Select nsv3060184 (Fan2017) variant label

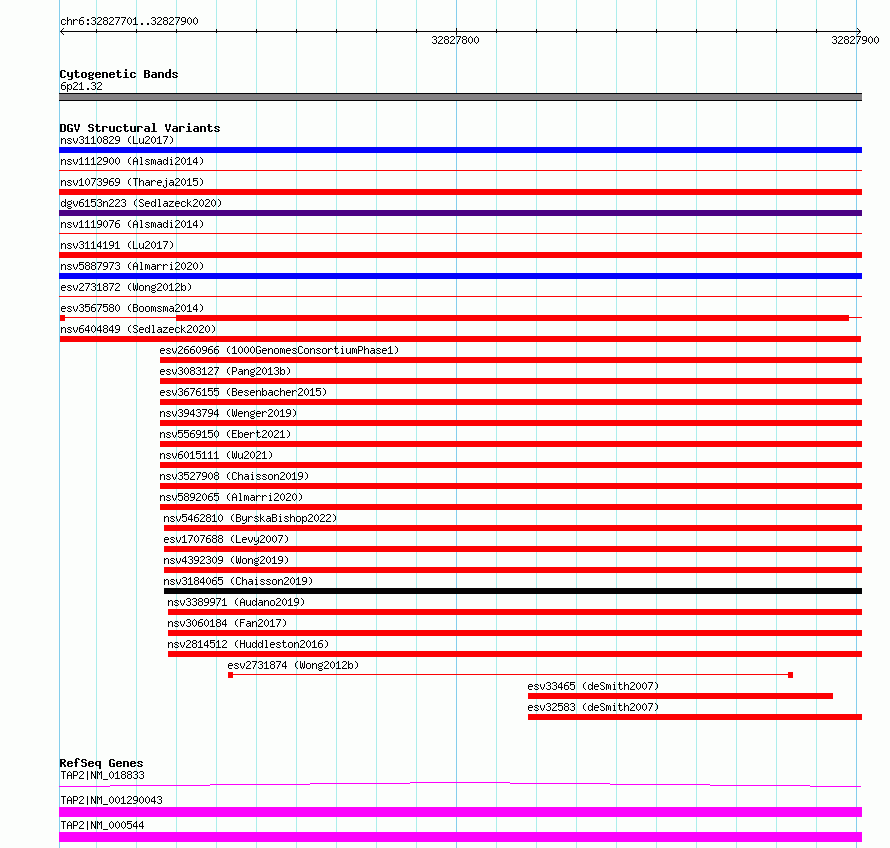click(227, 623)
